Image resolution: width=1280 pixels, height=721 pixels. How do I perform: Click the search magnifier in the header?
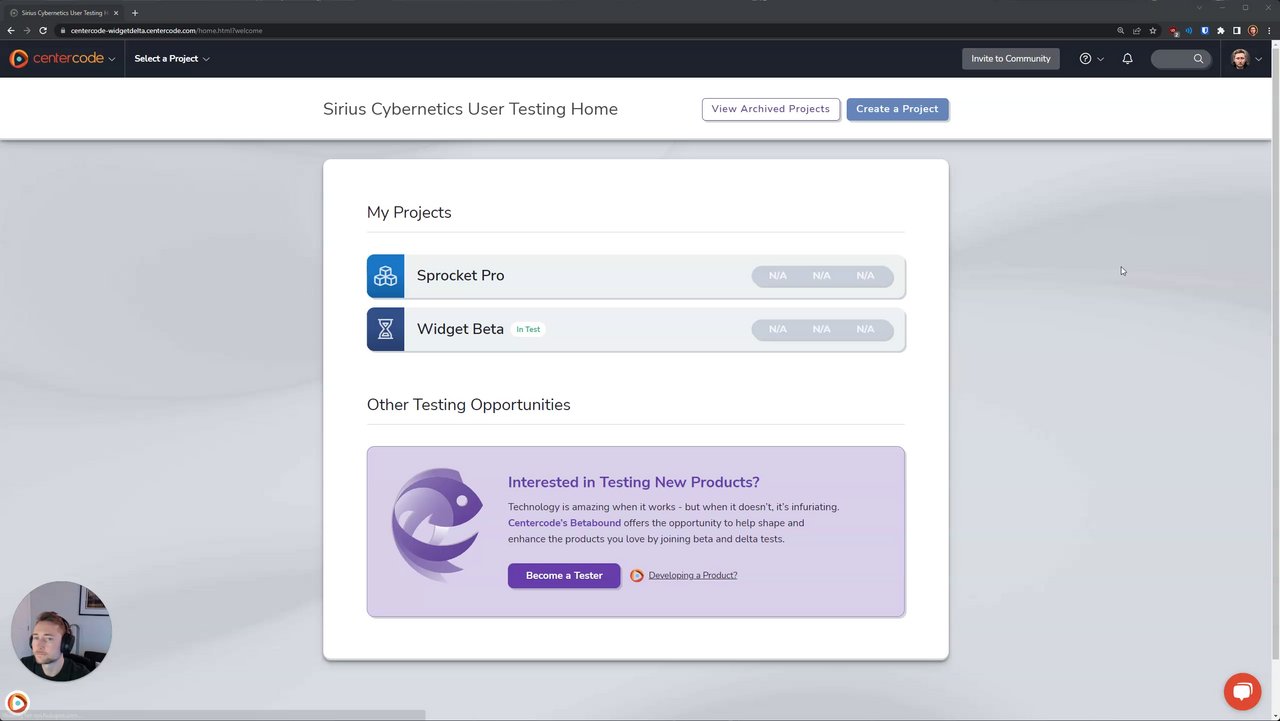[1198, 59]
